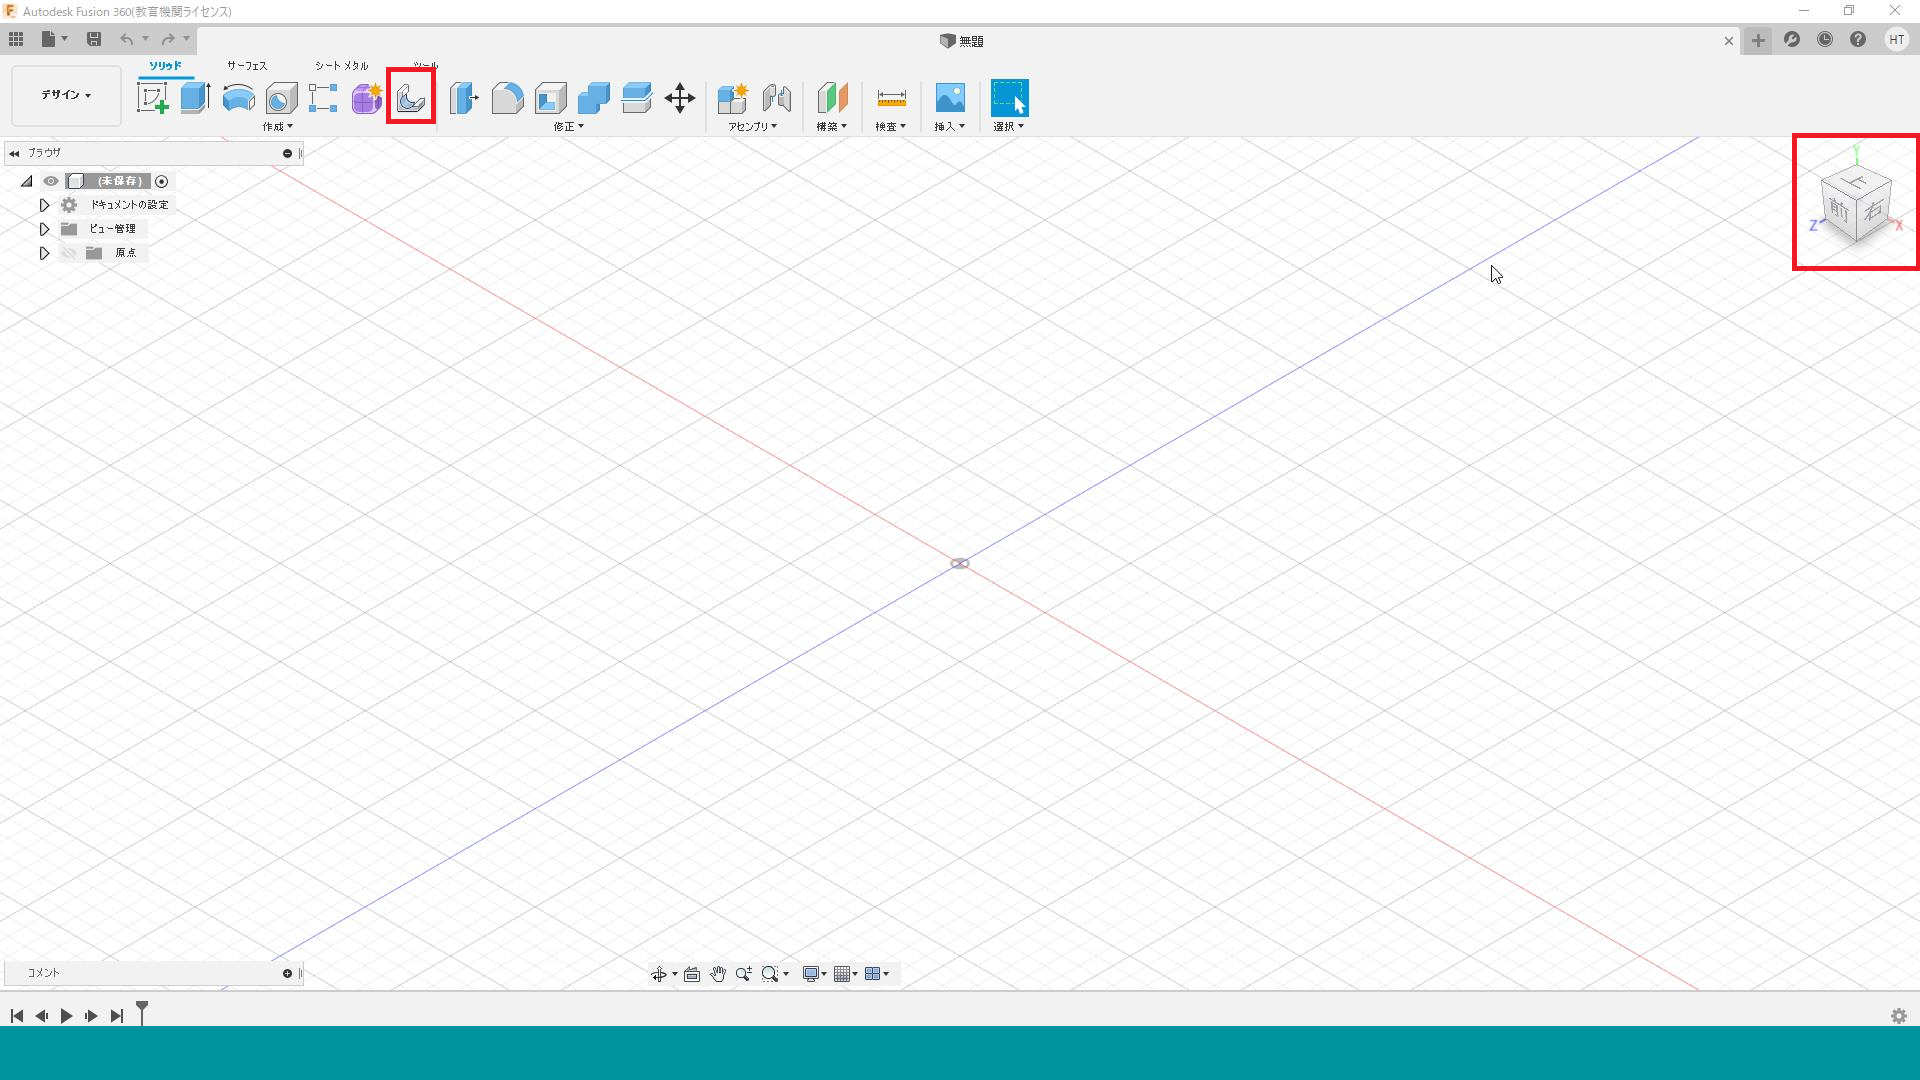This screenshot has height=1080, width=1920.
Task: Open the File menu document icon
Action: 48,39
